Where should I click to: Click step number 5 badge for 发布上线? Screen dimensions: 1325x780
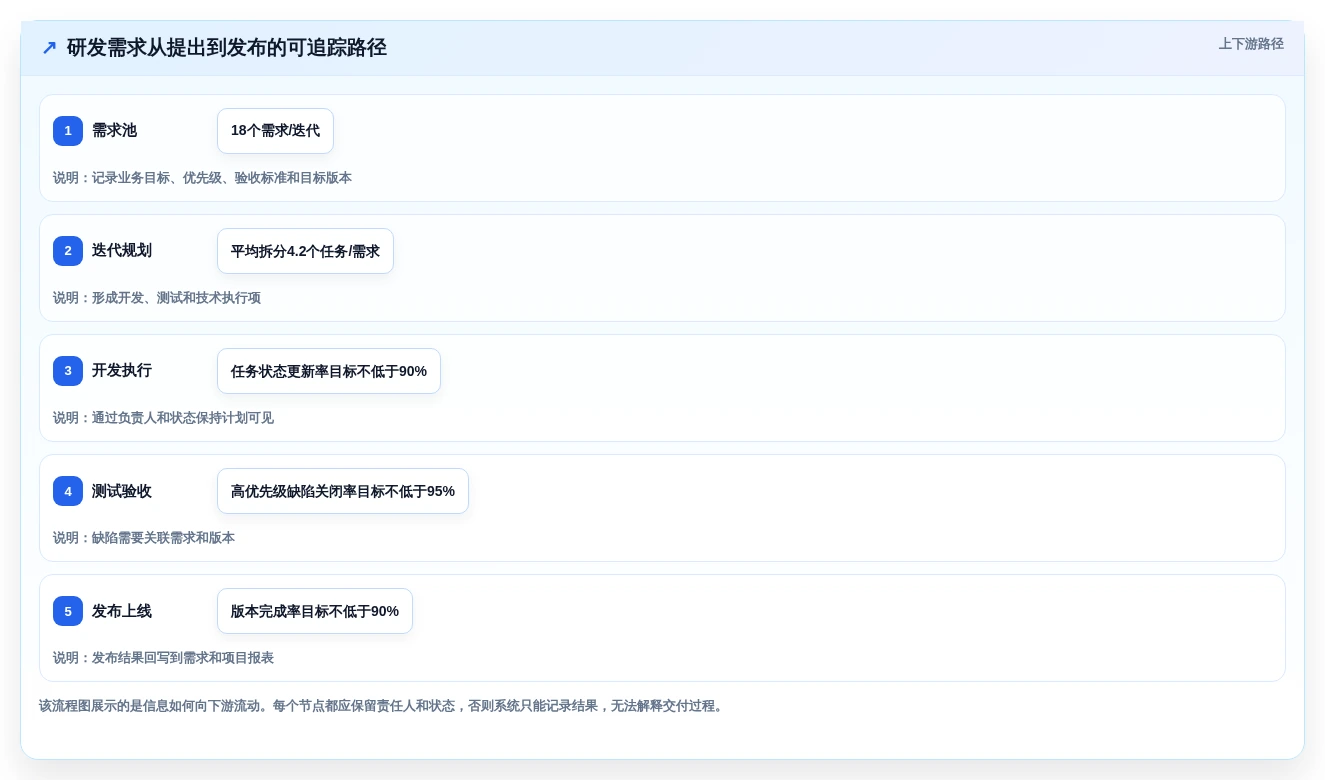pos(68,611)
